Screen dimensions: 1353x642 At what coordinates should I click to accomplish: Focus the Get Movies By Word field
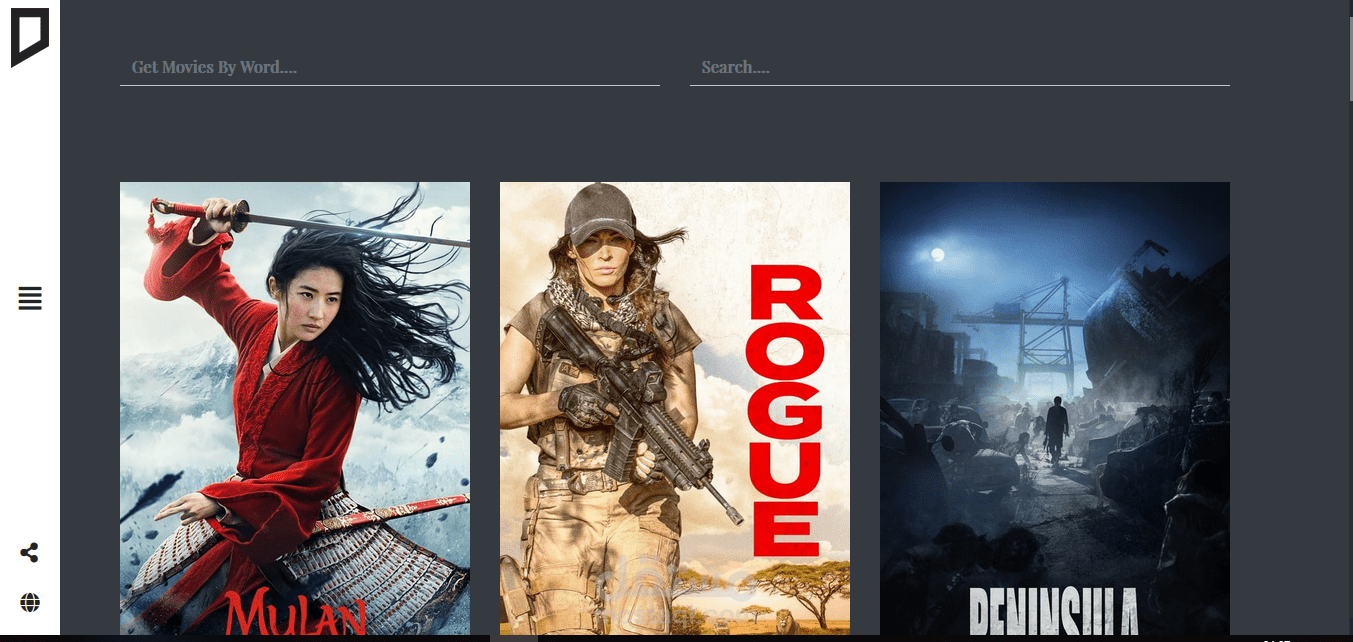coord(390,67)
